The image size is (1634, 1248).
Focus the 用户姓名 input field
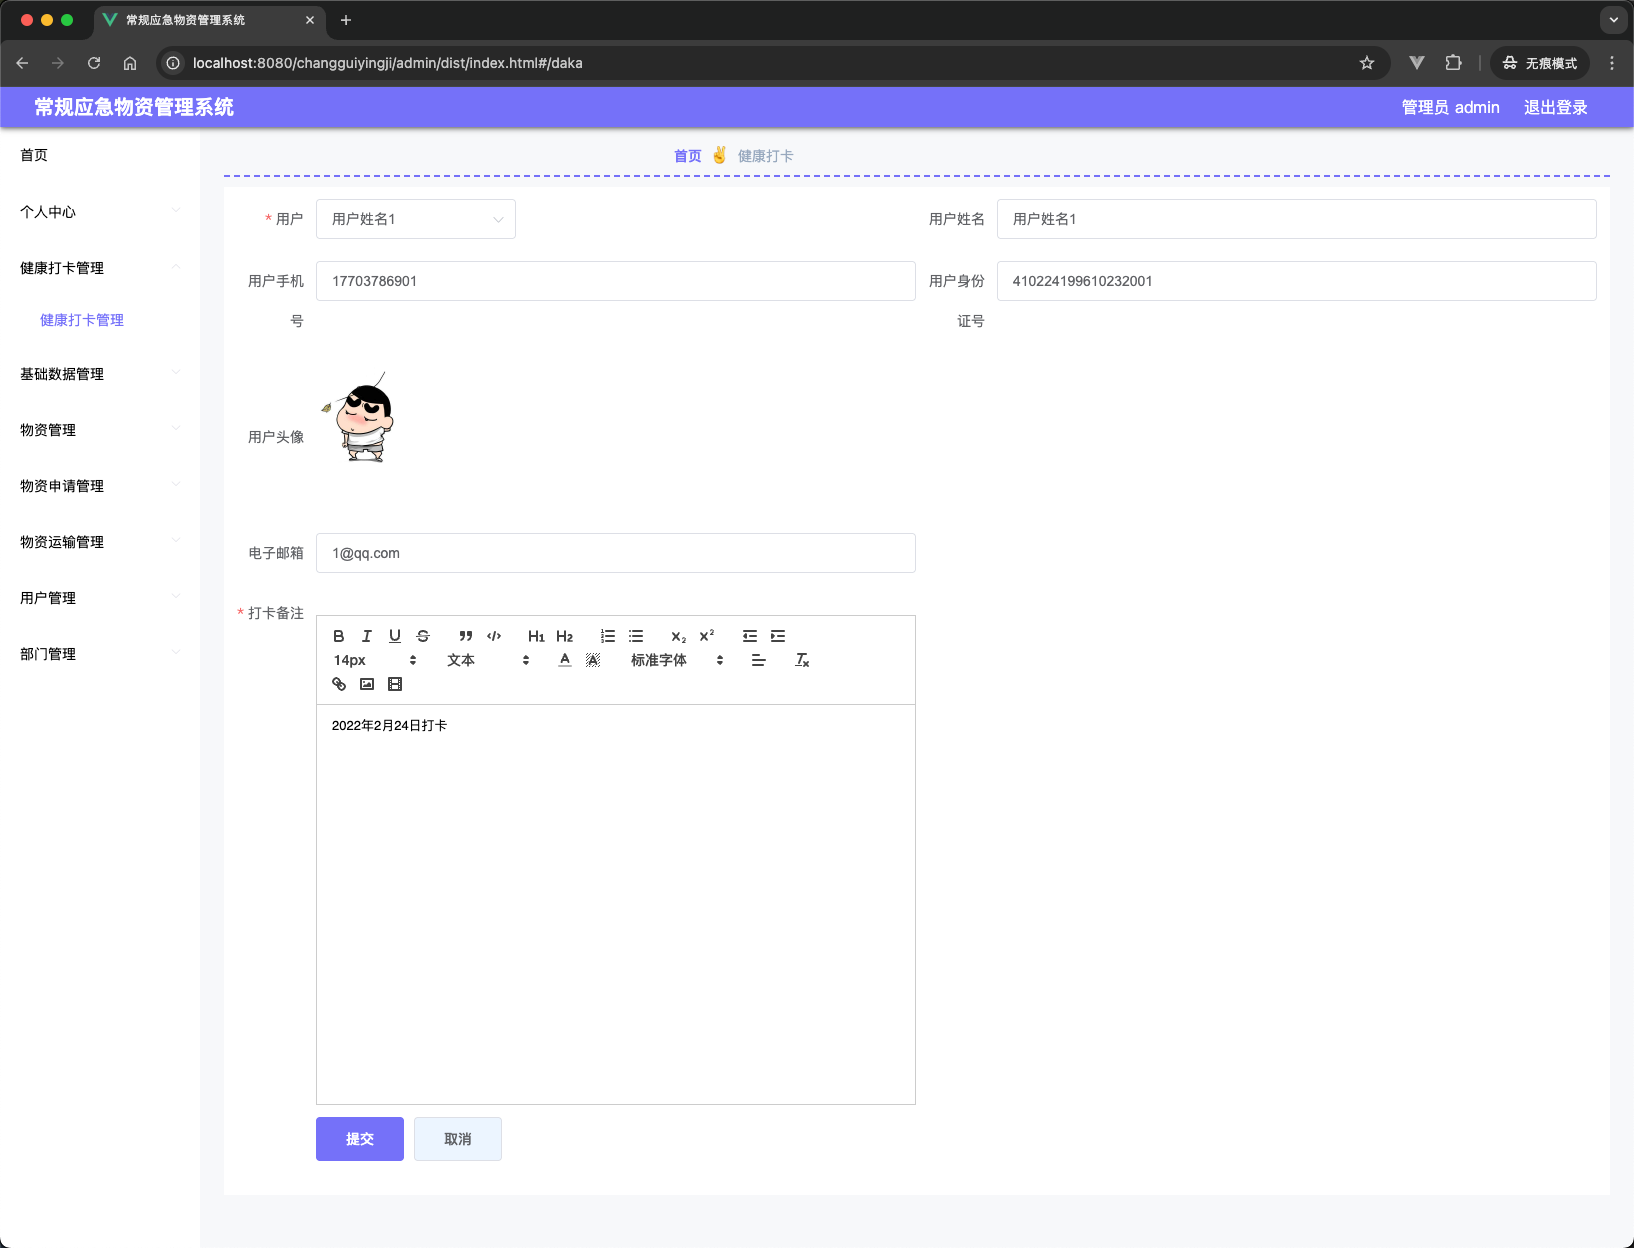[x=1297, y=219]
